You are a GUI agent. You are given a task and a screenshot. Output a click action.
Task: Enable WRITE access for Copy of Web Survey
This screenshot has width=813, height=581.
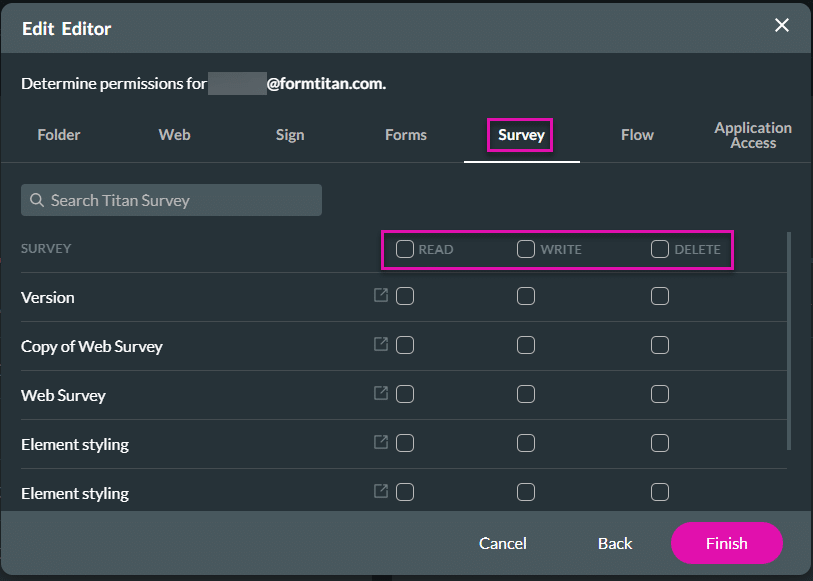(x=526, y=344)
